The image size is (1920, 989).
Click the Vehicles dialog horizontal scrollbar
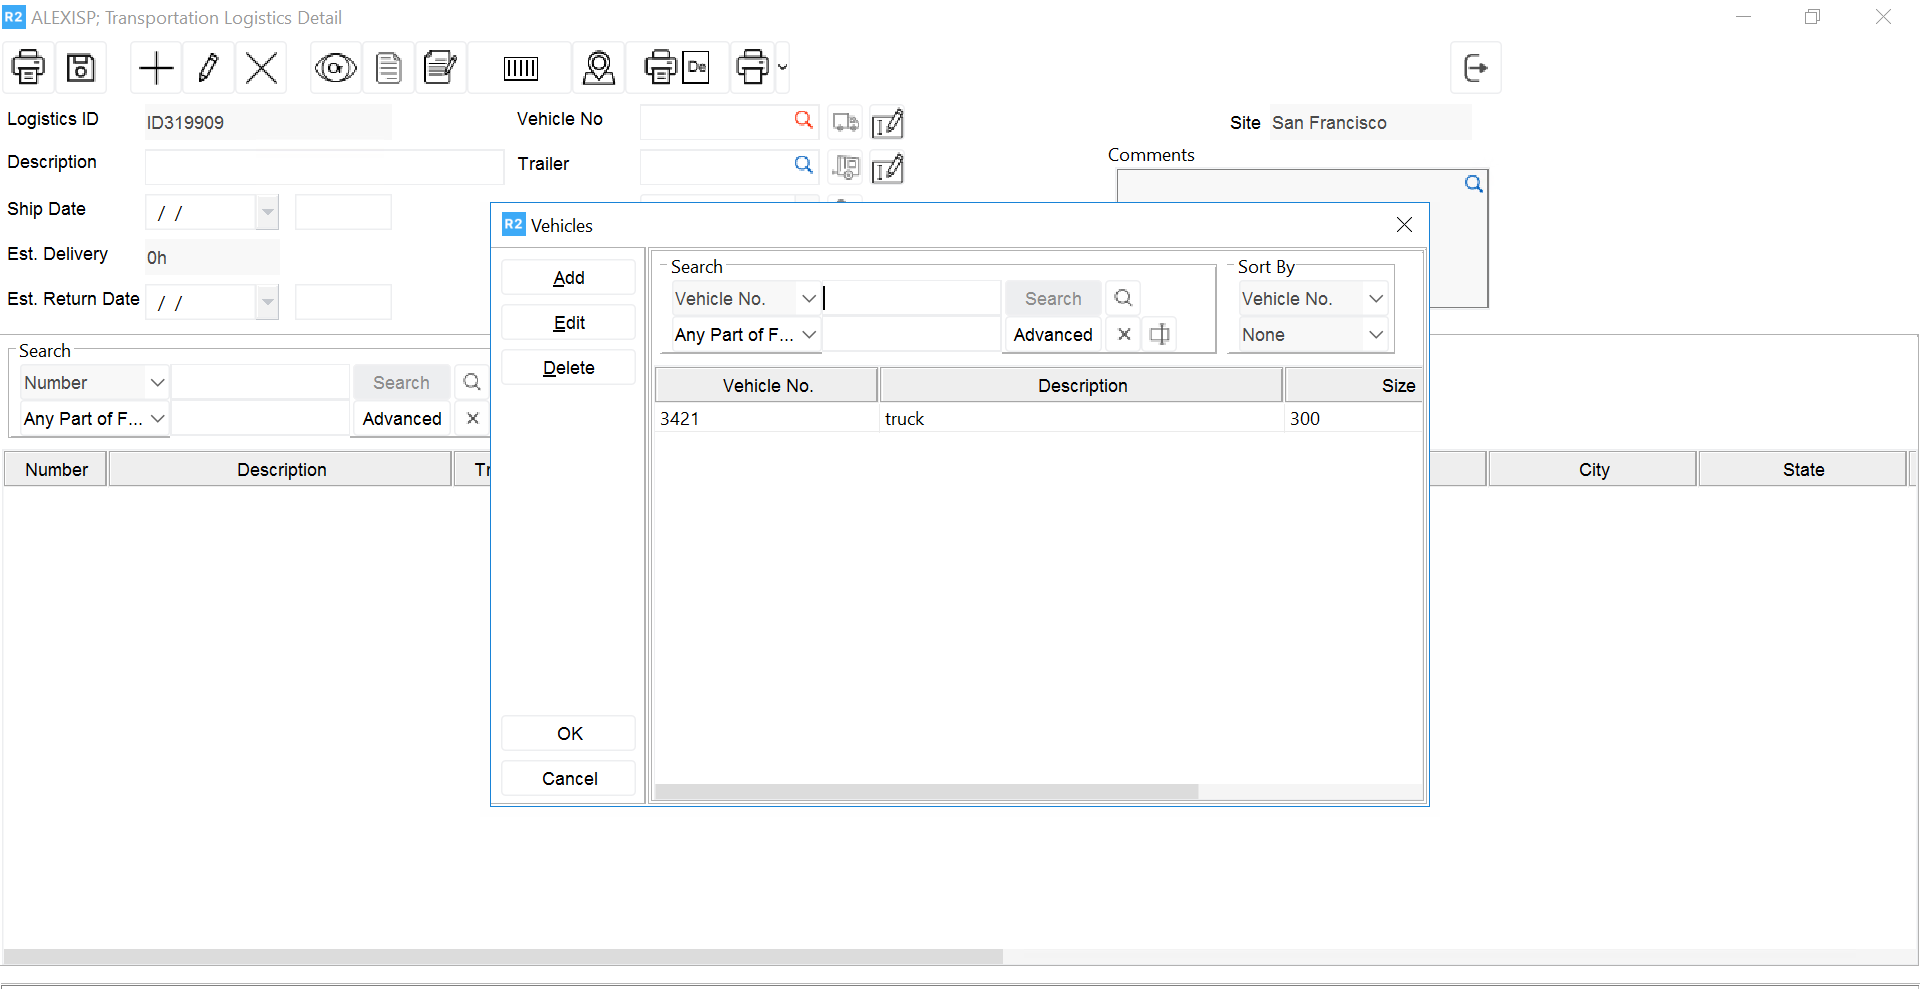click(926, 792)
